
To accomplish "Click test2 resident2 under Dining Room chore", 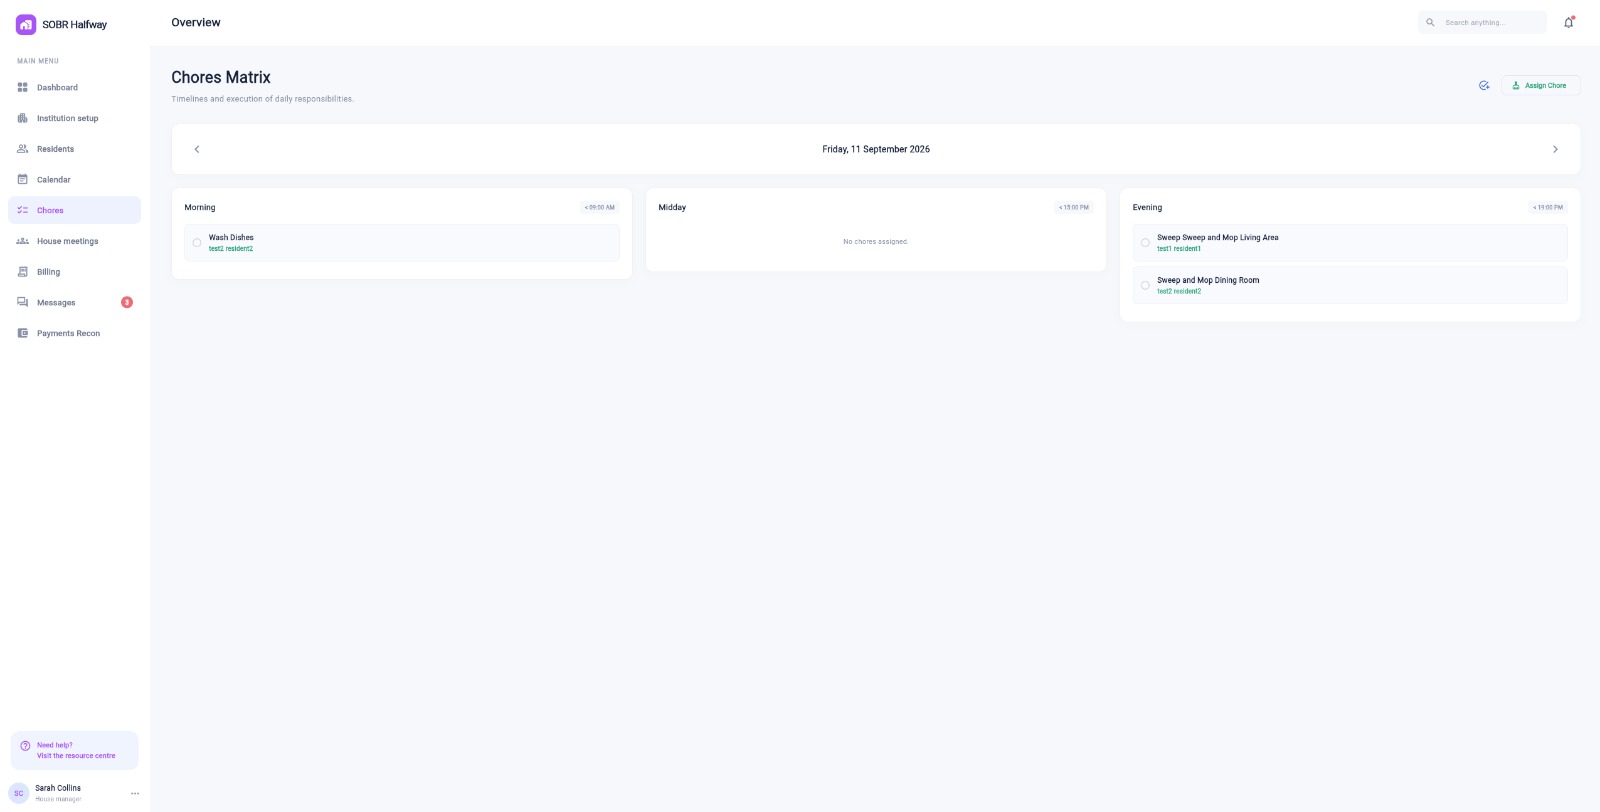I will point(1179,292).
